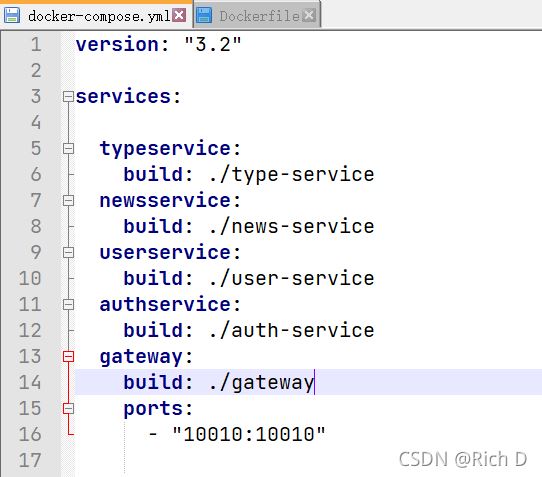Screen dimensions: 542x477
Task: Click the typeservice: key
Action: point(170,149)
